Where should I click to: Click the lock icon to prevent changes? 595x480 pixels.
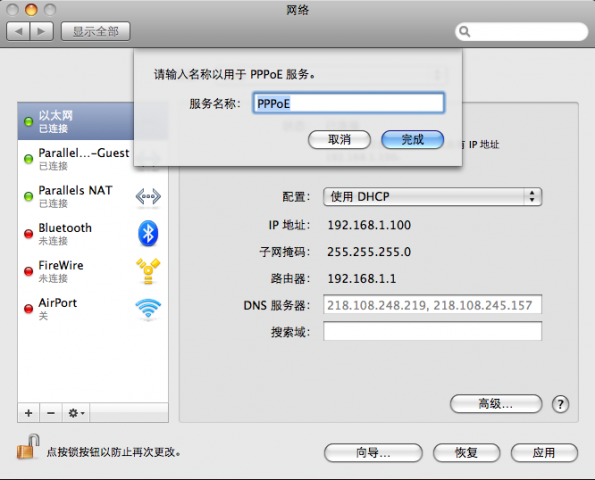(28, 447)
